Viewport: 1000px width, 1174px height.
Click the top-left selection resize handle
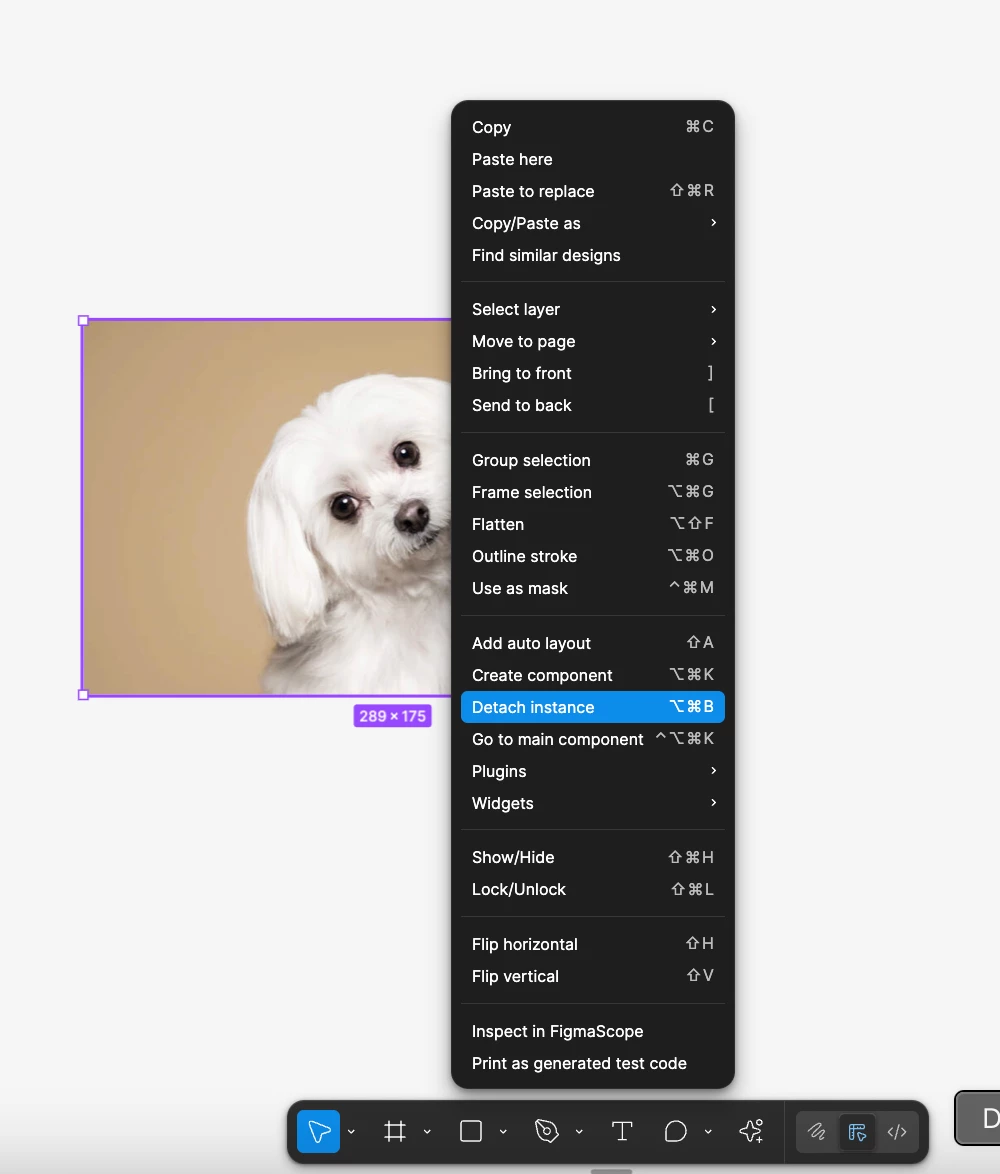point(83,320)
